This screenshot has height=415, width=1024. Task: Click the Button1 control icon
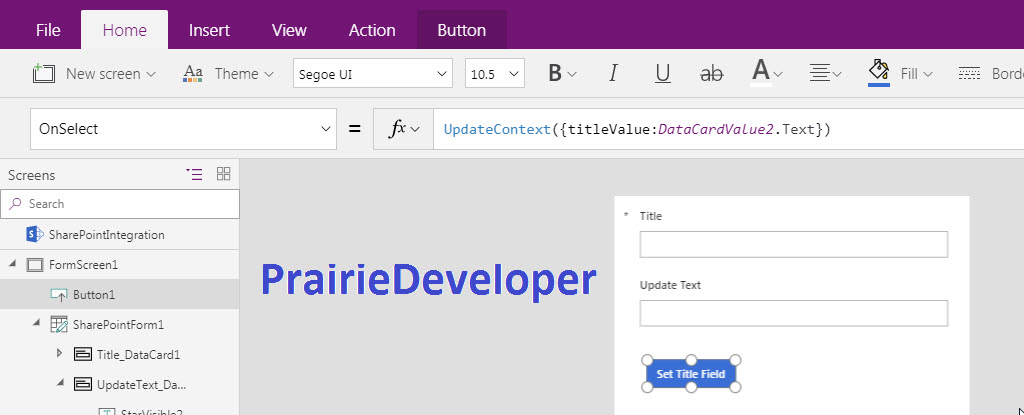59,295
